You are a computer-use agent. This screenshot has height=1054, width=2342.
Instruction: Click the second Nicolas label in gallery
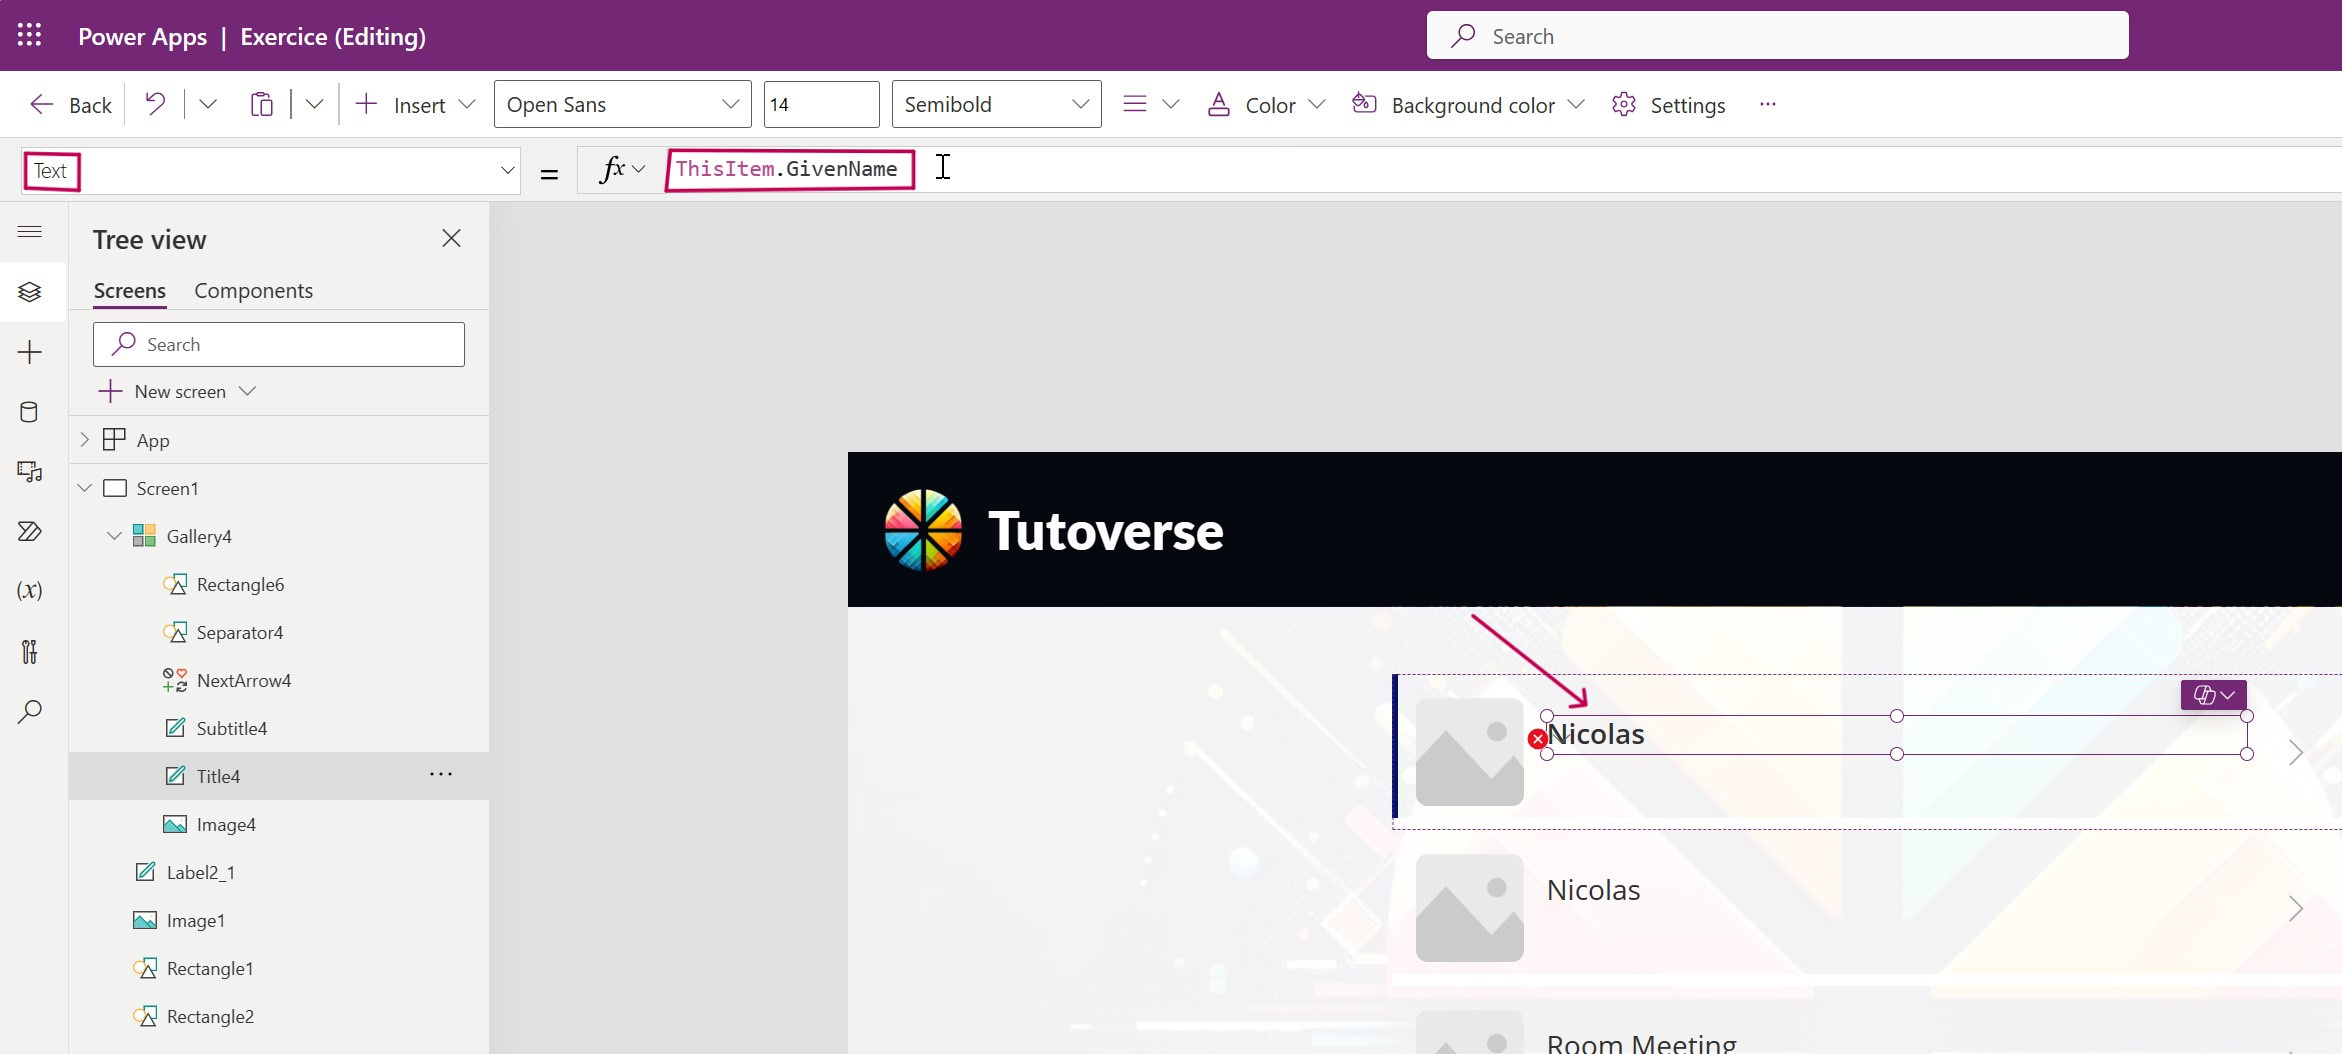pyautogui.click(x=1593, y=890)
